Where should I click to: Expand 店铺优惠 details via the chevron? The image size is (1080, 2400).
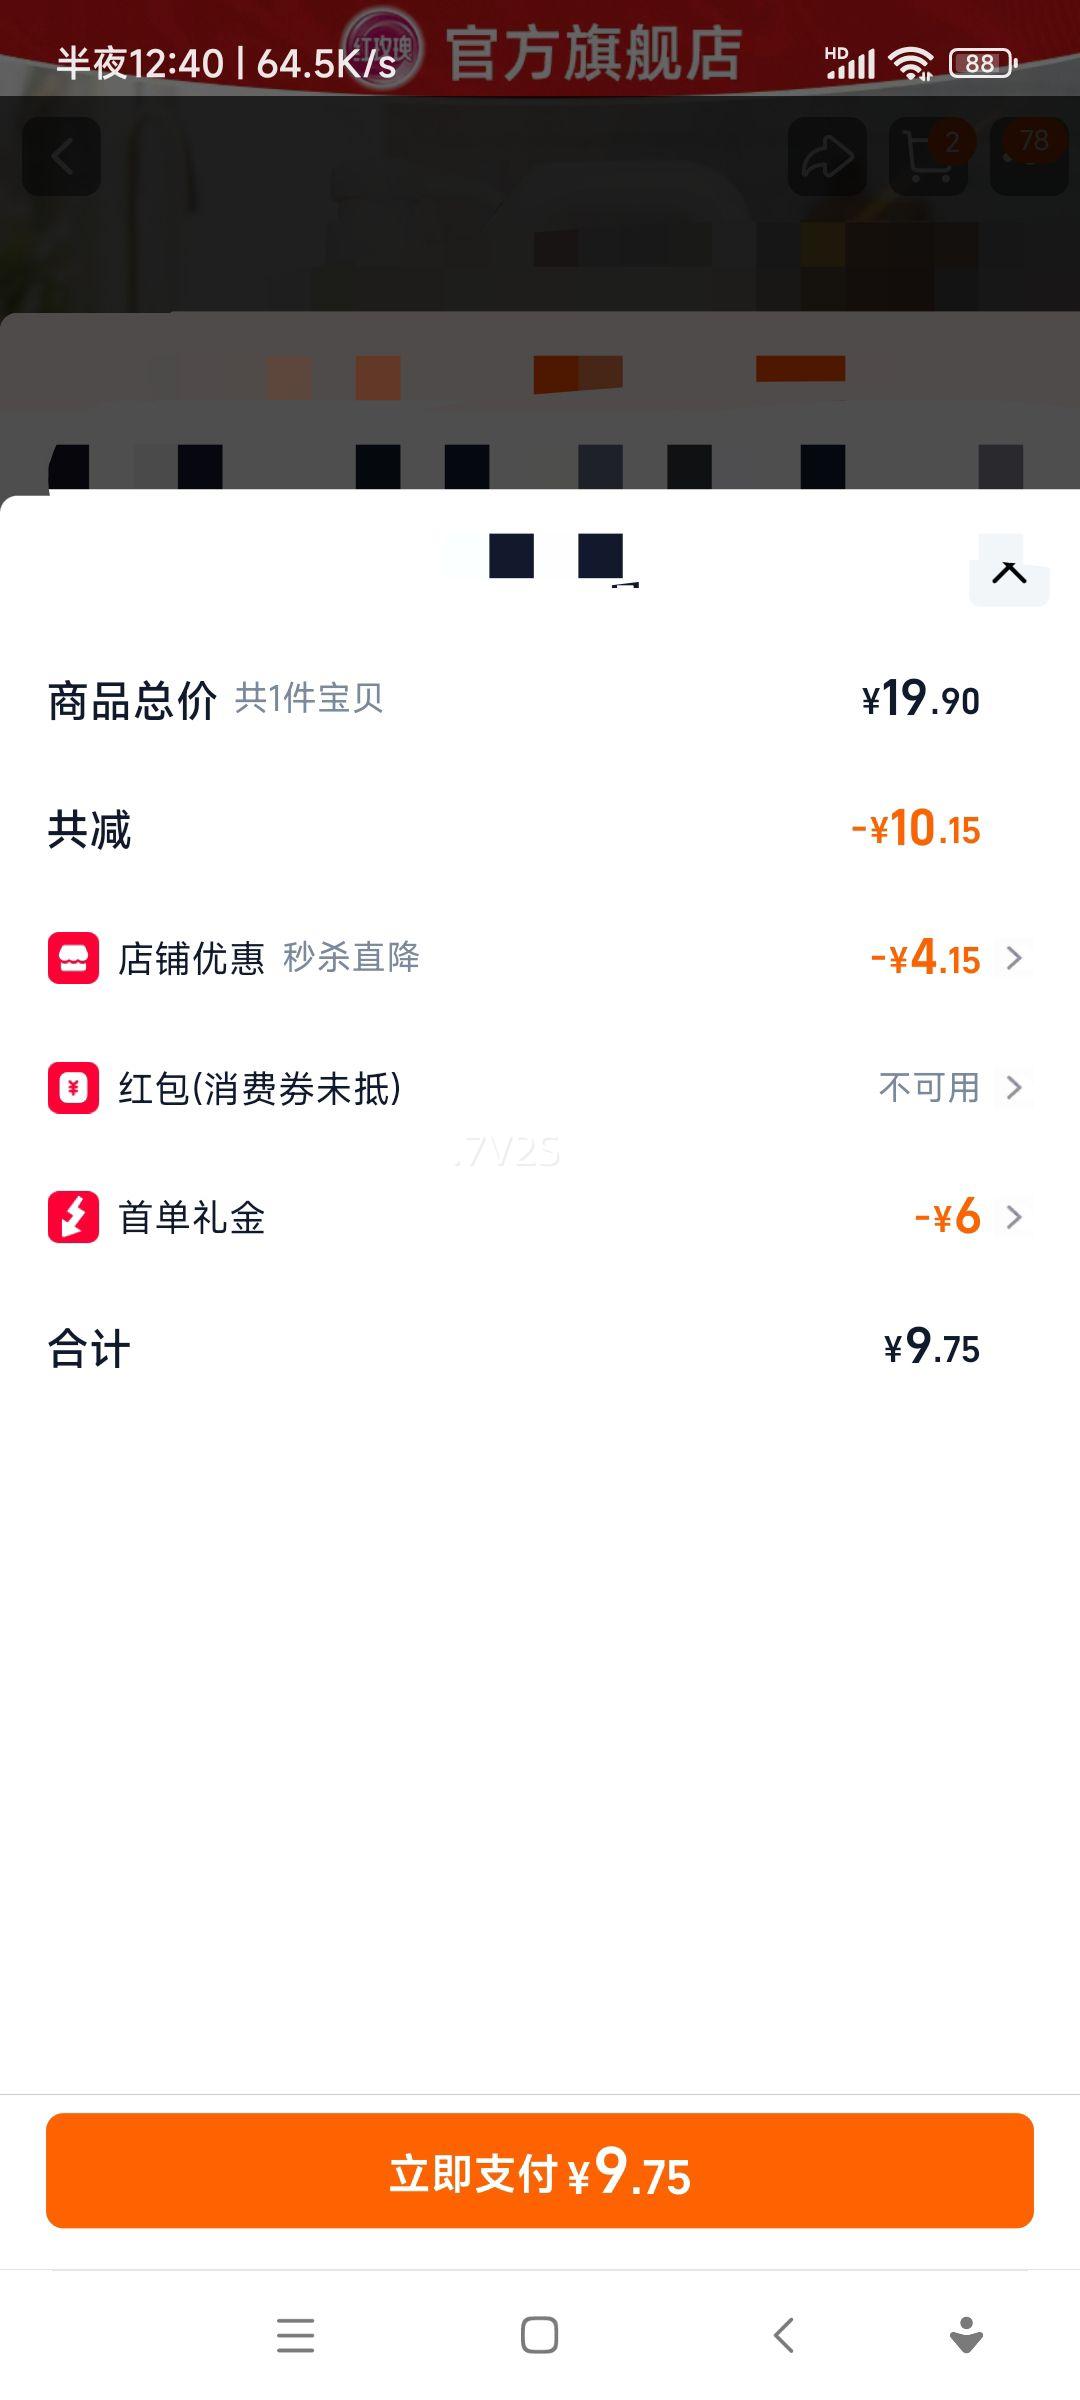click(1014, 958)
